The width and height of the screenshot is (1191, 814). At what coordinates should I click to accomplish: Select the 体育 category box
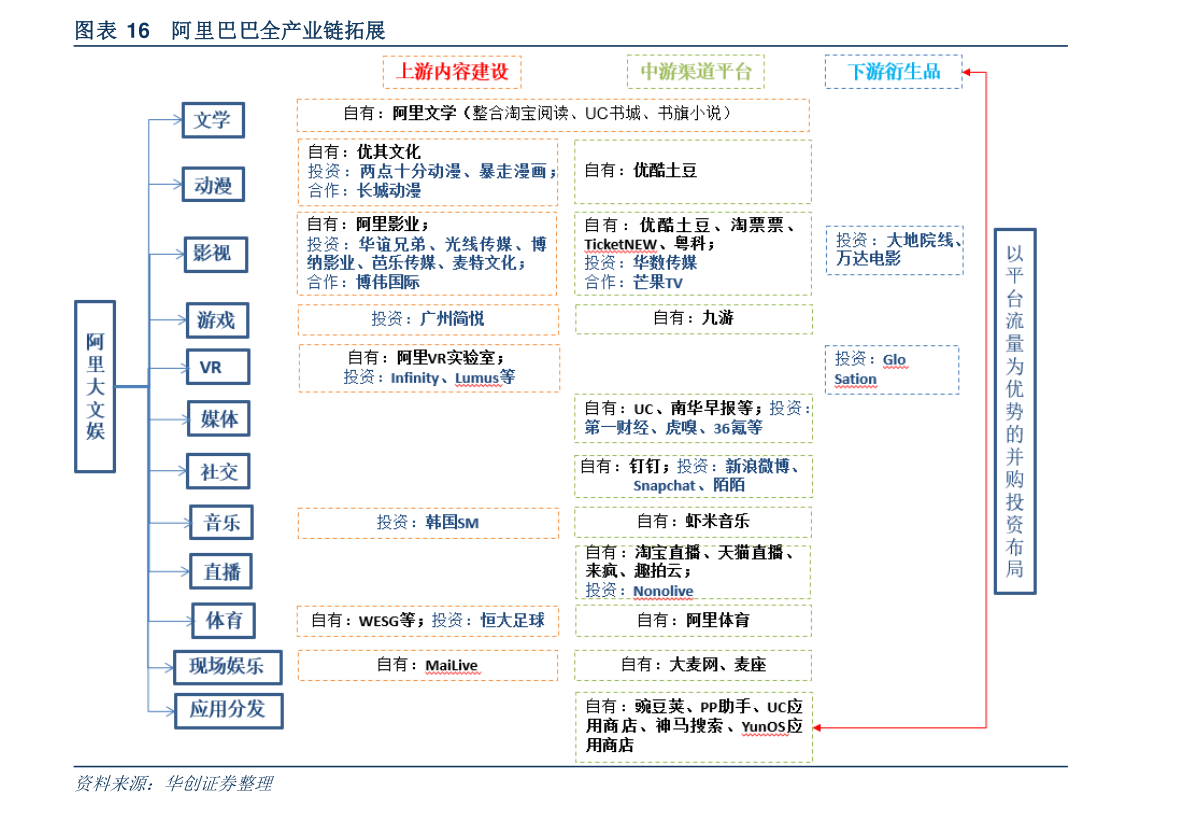click(224, 620)
